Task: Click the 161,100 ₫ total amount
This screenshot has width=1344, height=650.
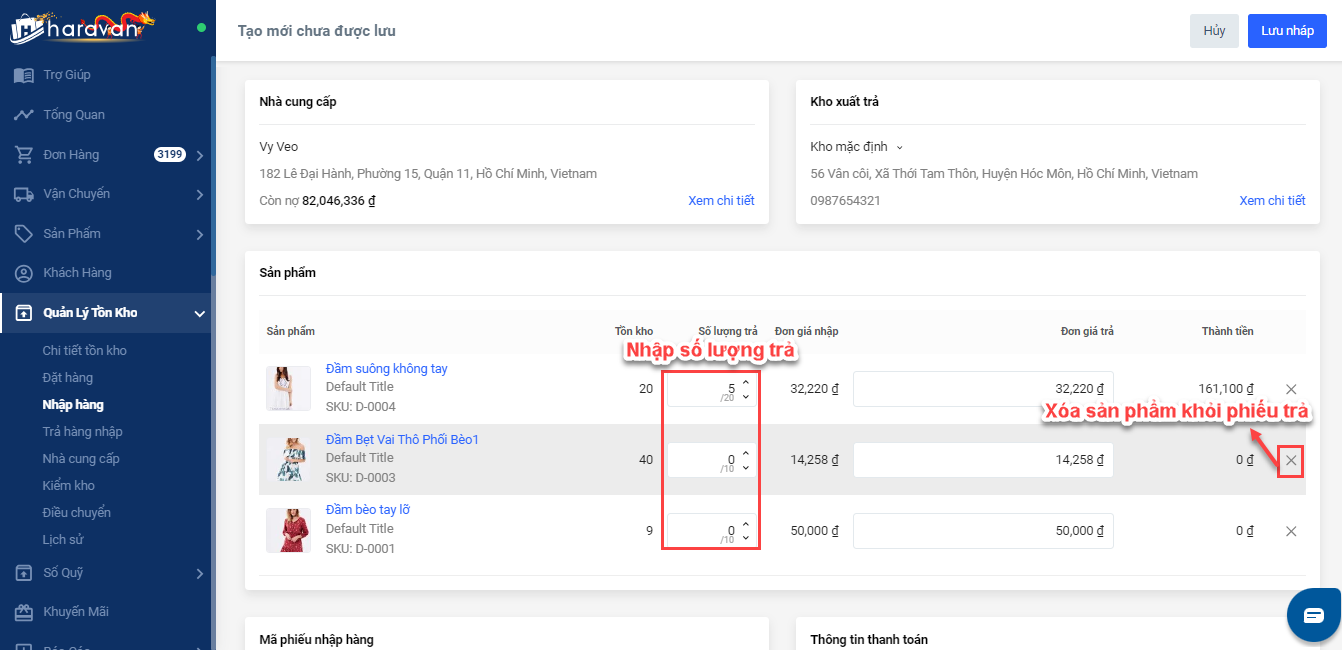Action: [1226, 389]
